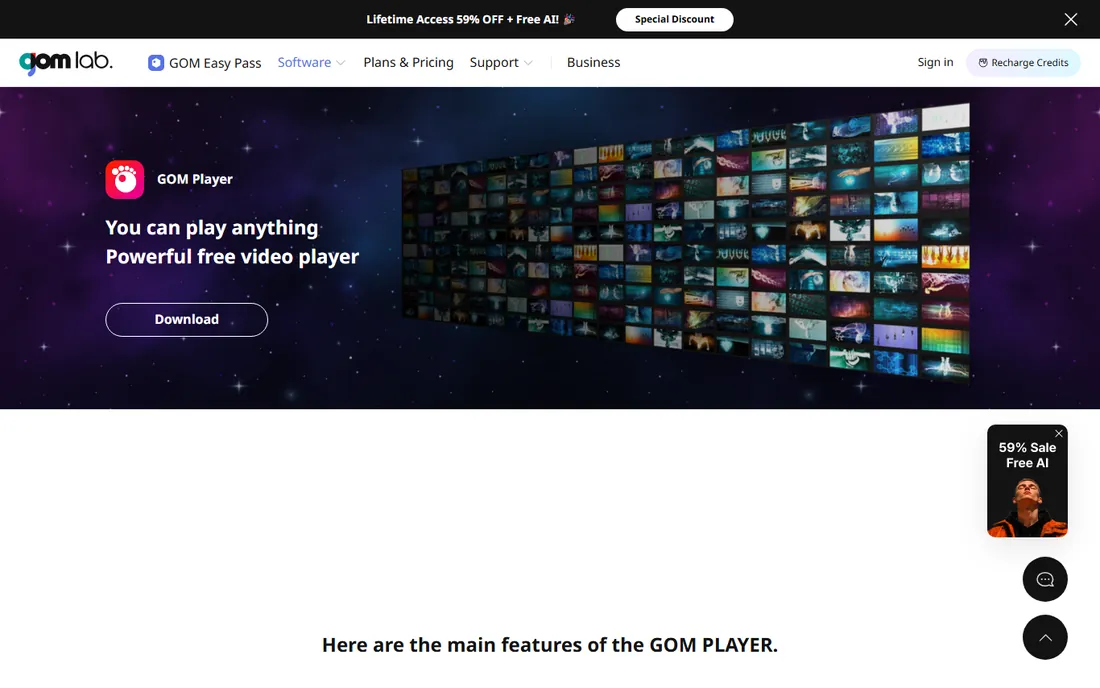Click 'You can play anything' headline
The width and height of the screenshot is (1100, 688).
coord(212,228)
